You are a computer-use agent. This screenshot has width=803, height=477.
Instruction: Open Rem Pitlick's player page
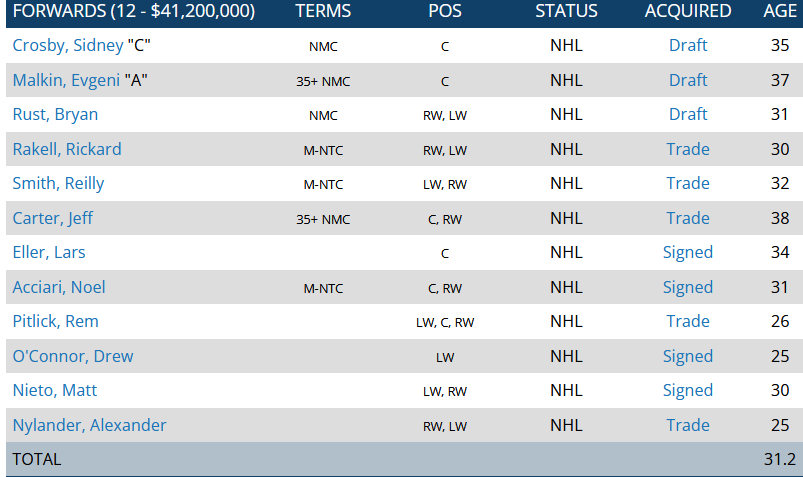(55, 322)
